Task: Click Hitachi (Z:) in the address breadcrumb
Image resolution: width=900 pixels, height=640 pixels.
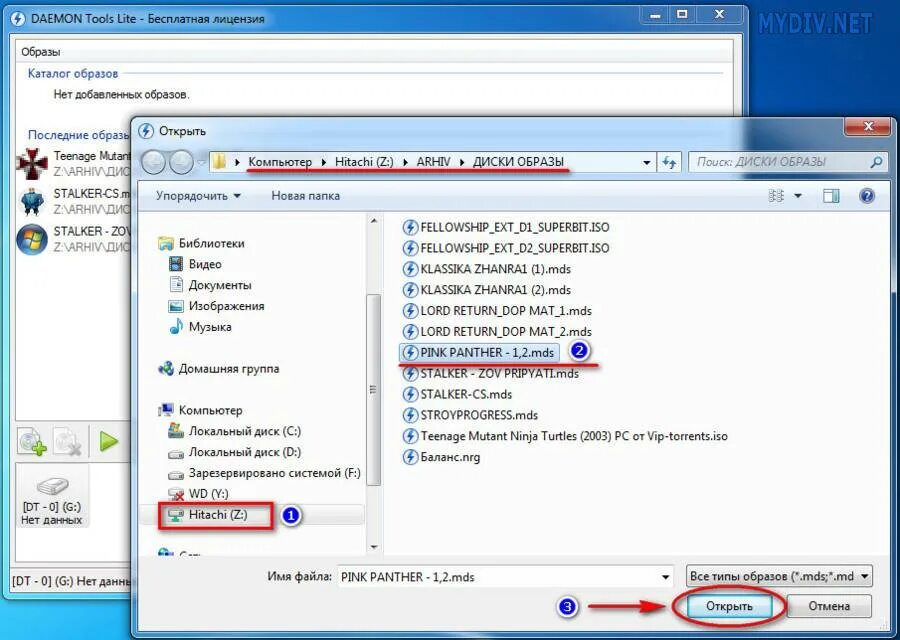Action: pos(364,162)
